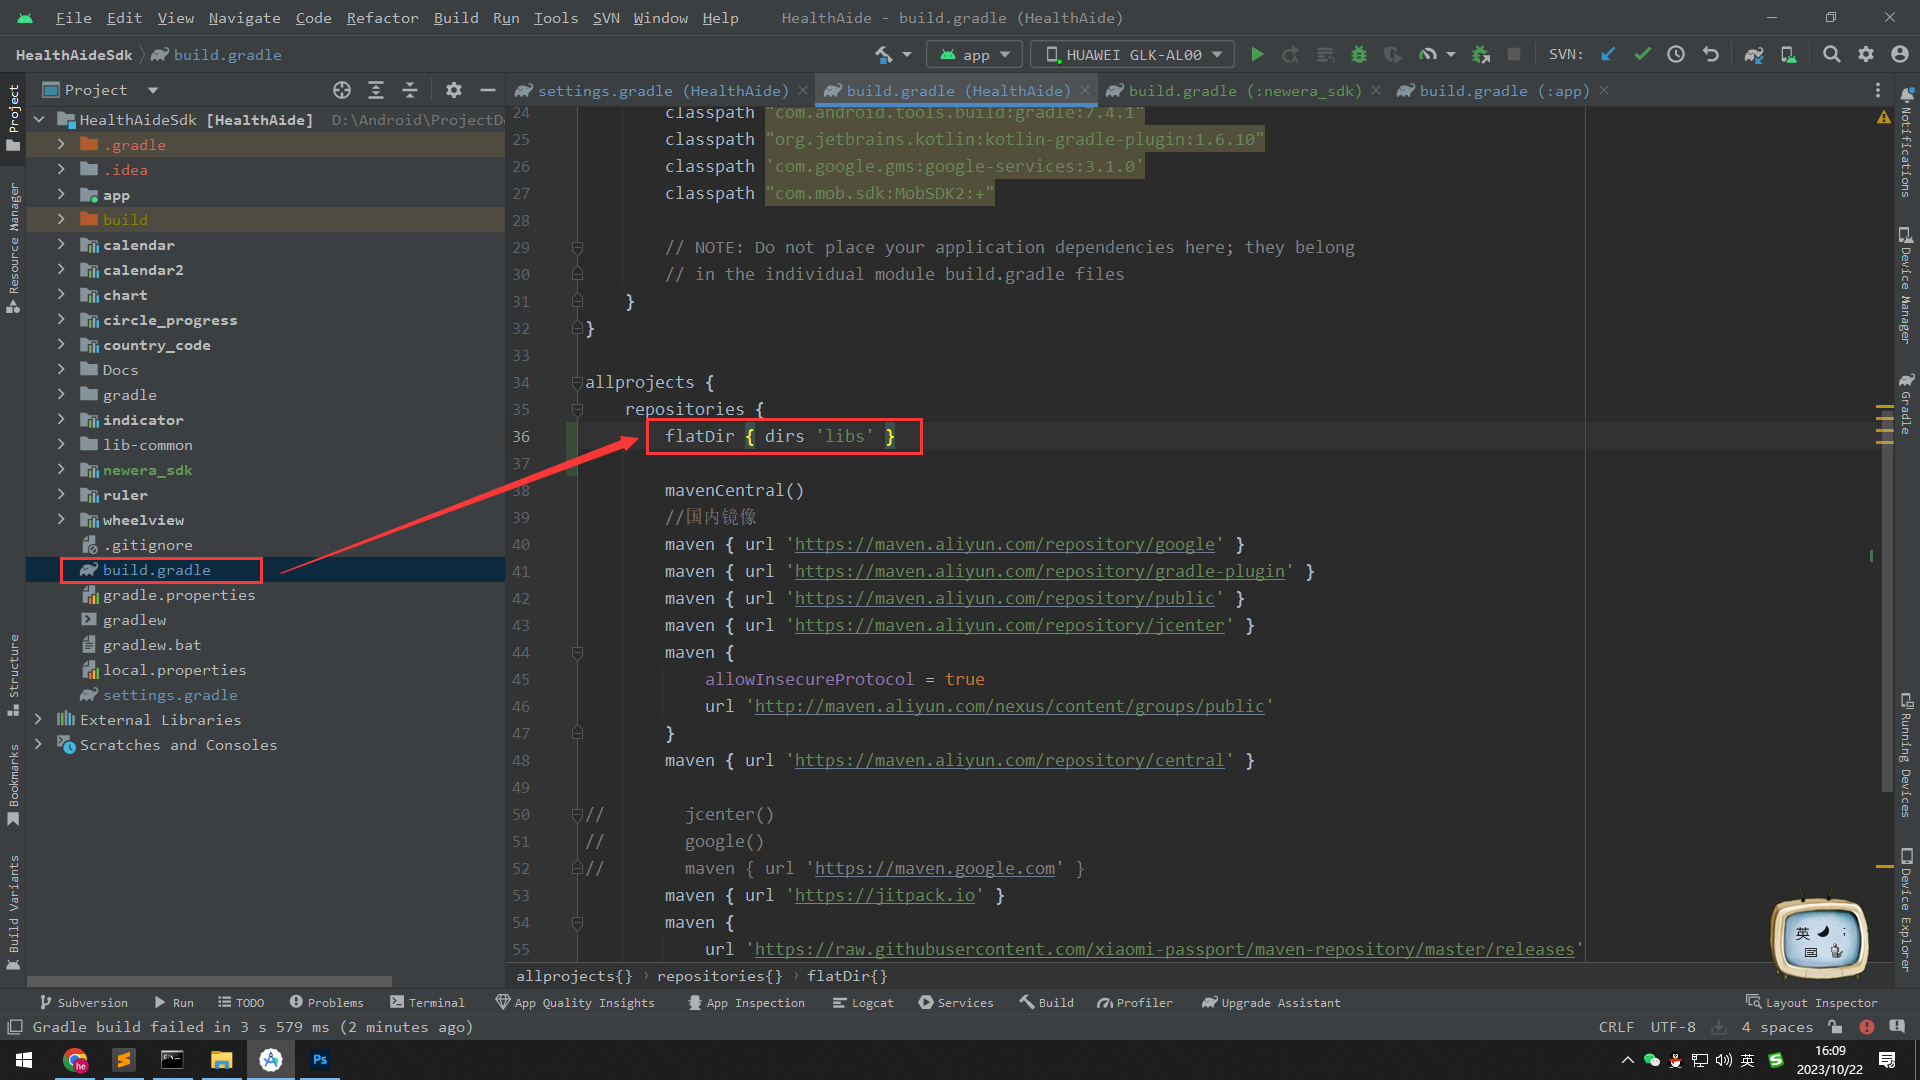Open the HUAWEI GLK-AL00 device dropdown
The width and height of the screenshot is (1920, 1080).
(1133, 55)
